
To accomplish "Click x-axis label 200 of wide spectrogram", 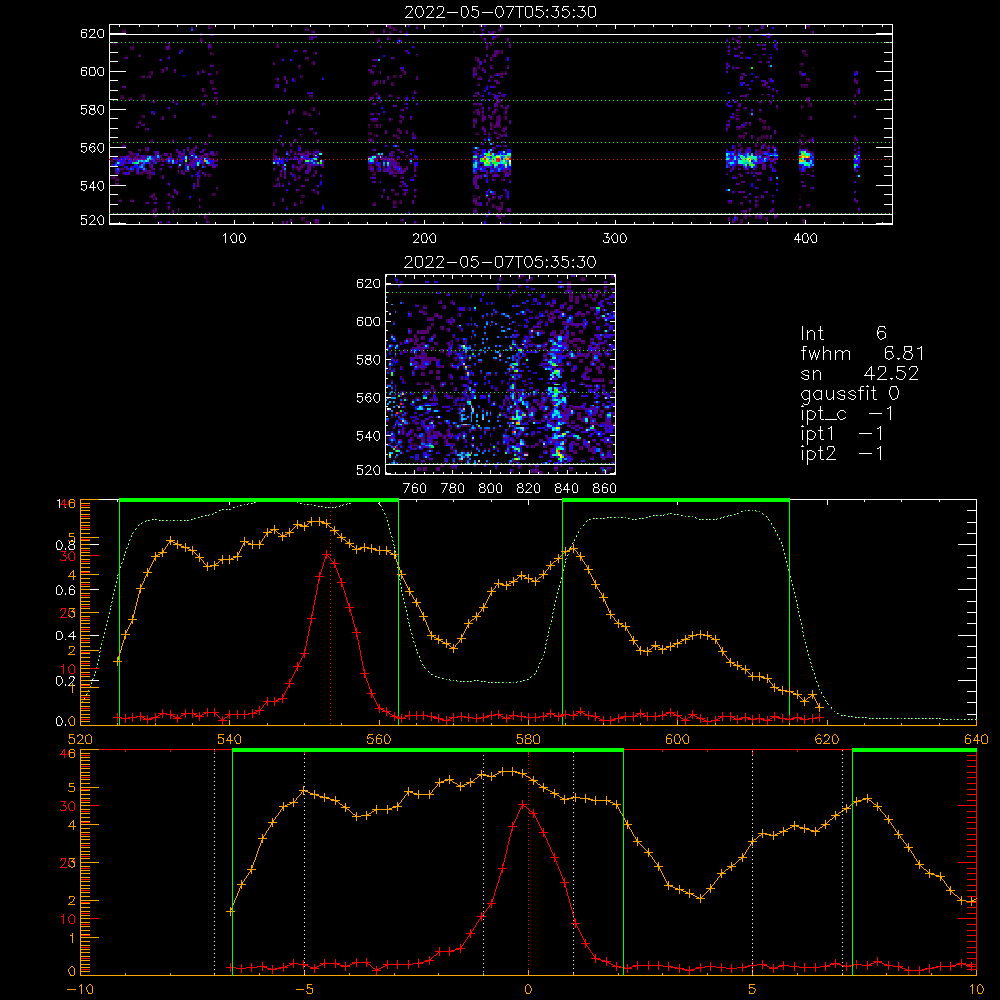I will (424, 238).
